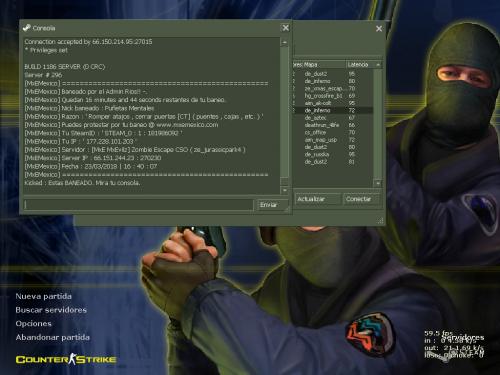The height and width of the screenshot is (375, 500).
Task: Open Buscar servidores from the main menu
Action: point(51,310)
